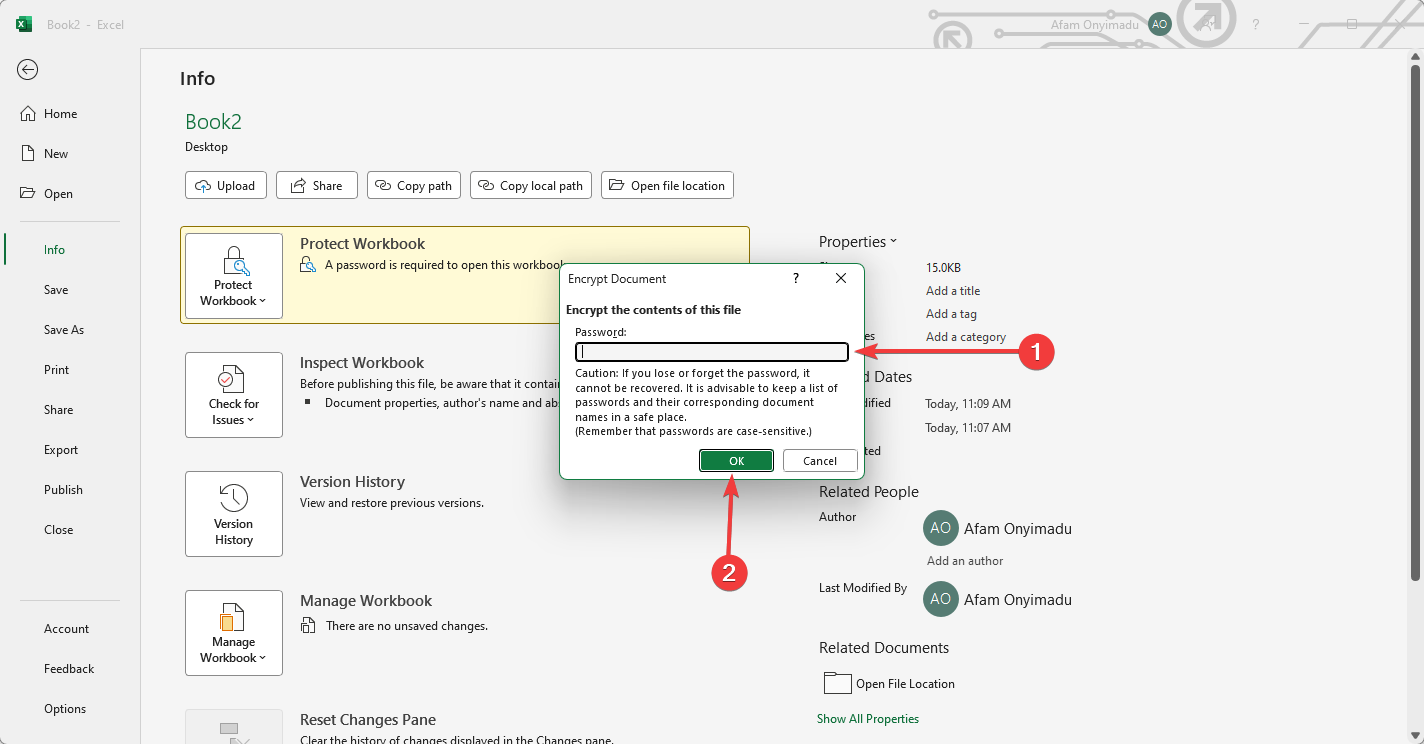Click the dialog text Encrypt the contents of this file
The image size is (1424, 744).
(653, 310)
